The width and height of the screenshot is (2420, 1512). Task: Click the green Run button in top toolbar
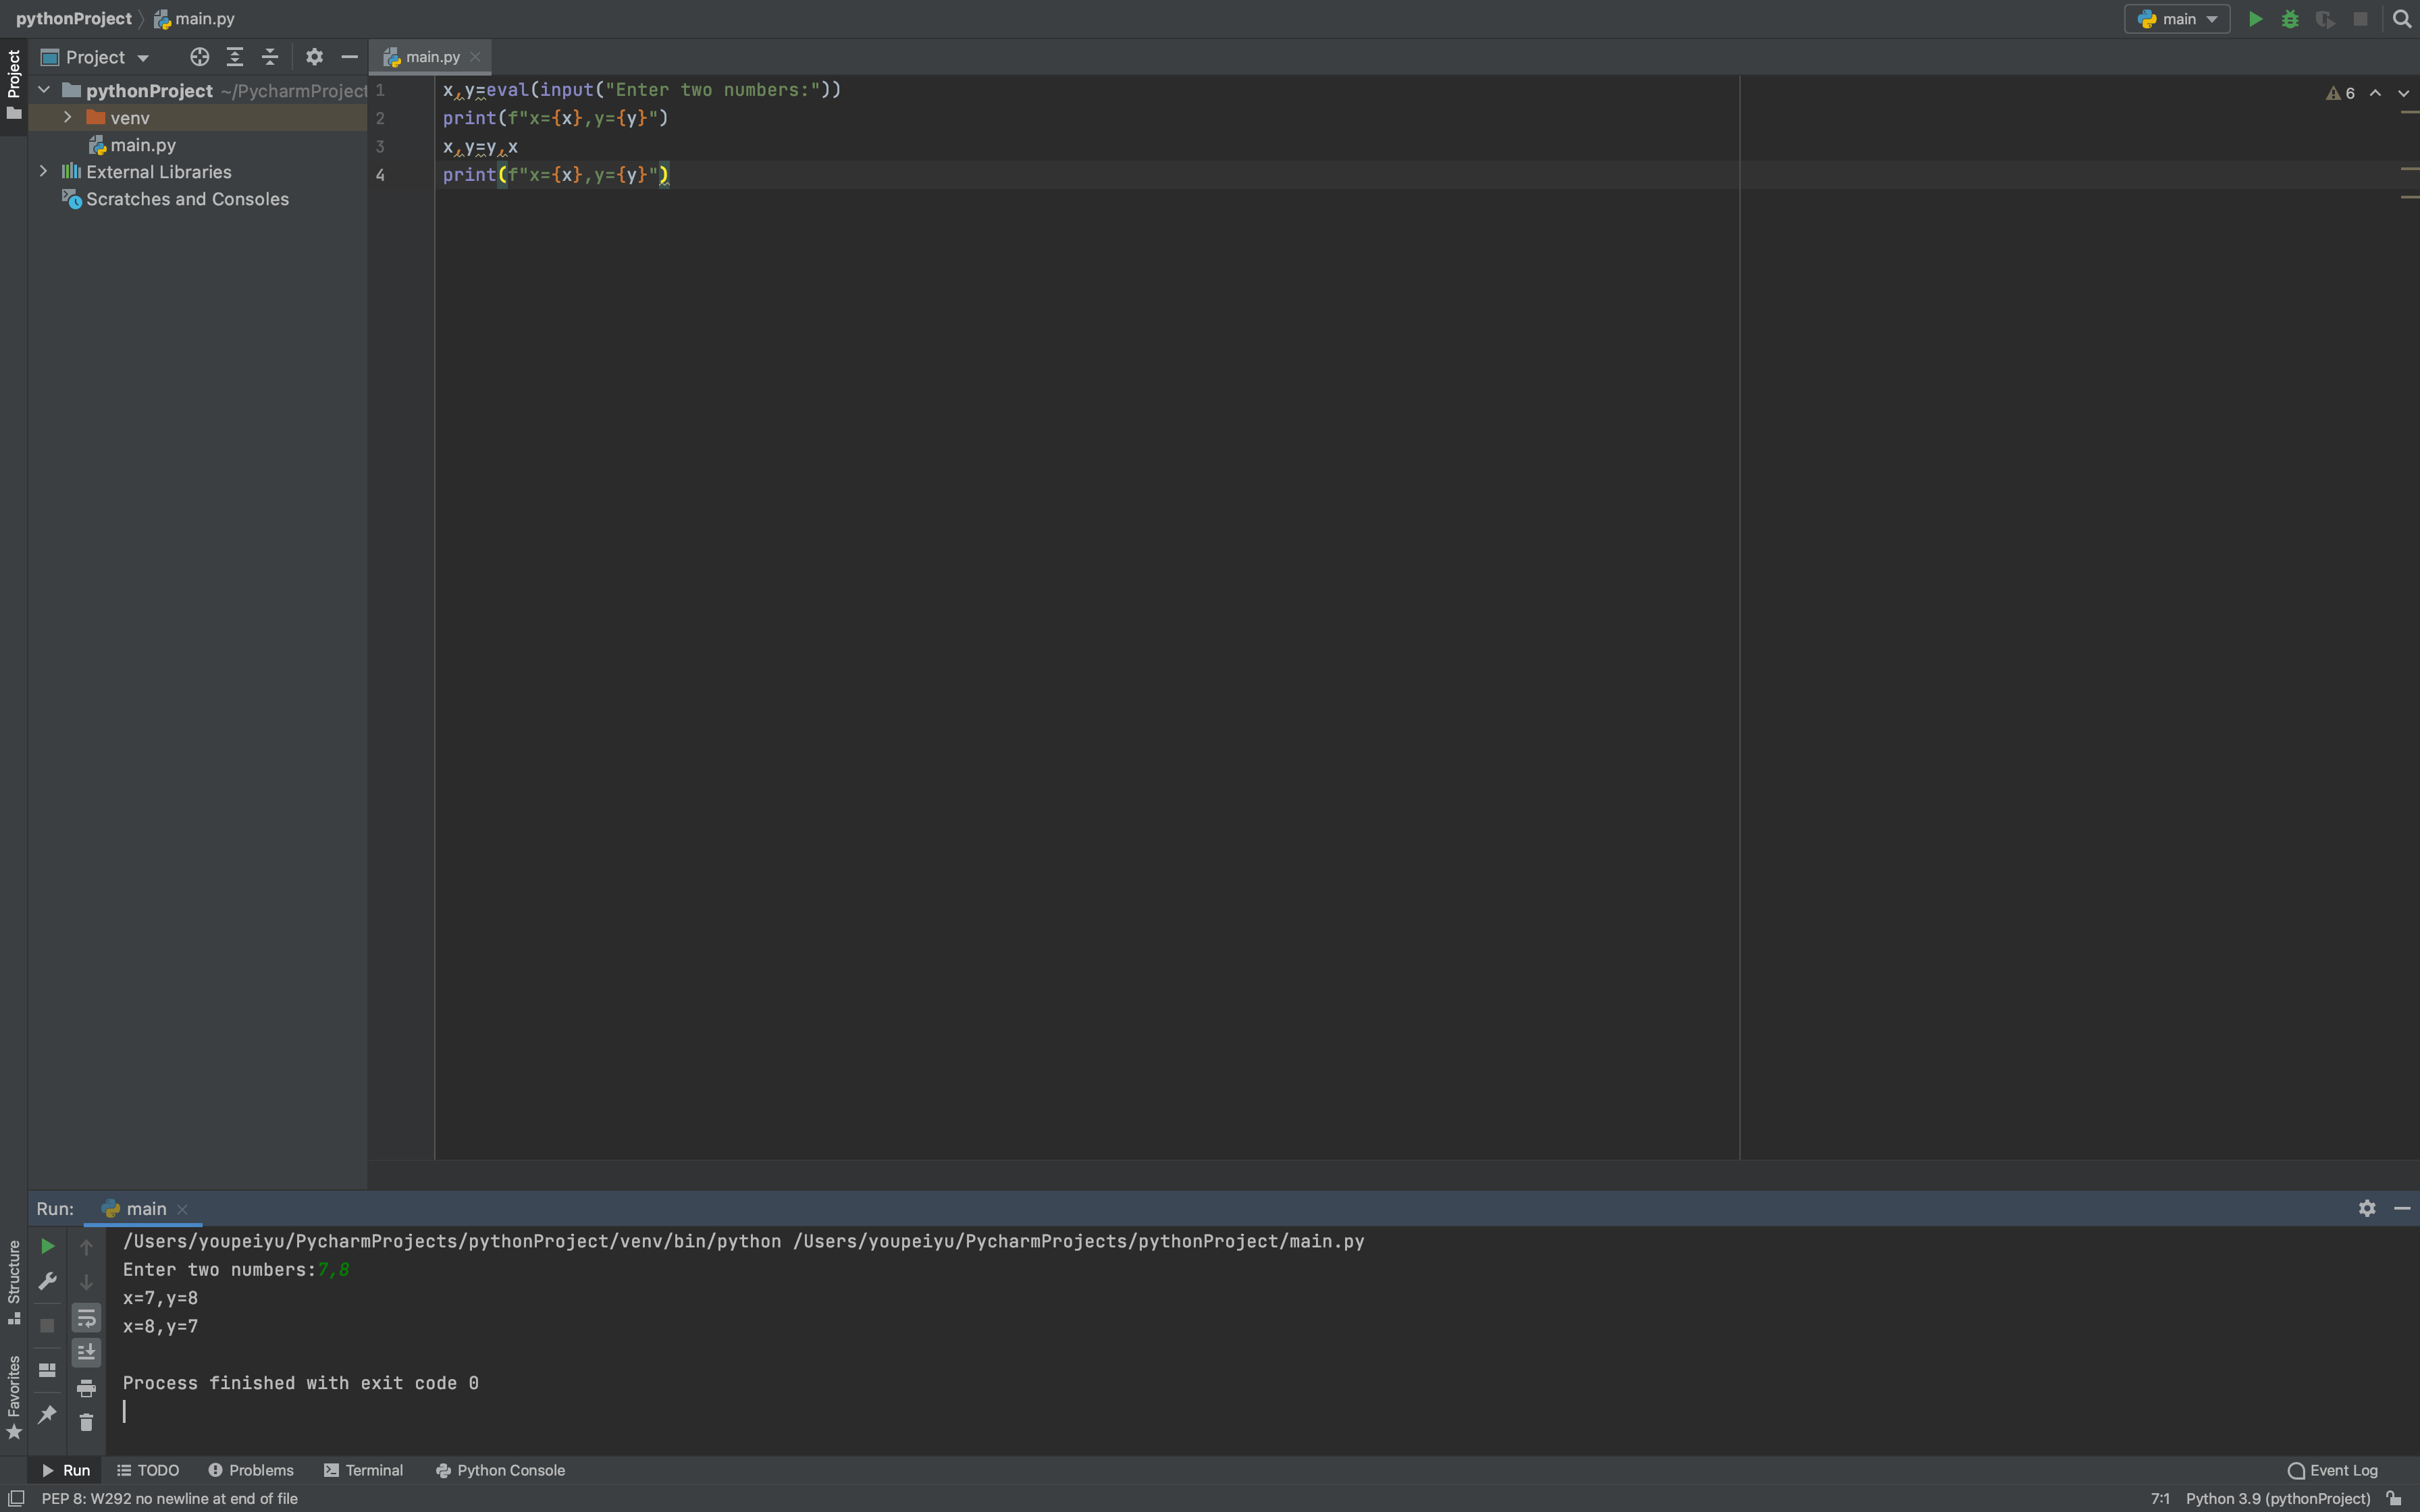(x=2255, y=19)
